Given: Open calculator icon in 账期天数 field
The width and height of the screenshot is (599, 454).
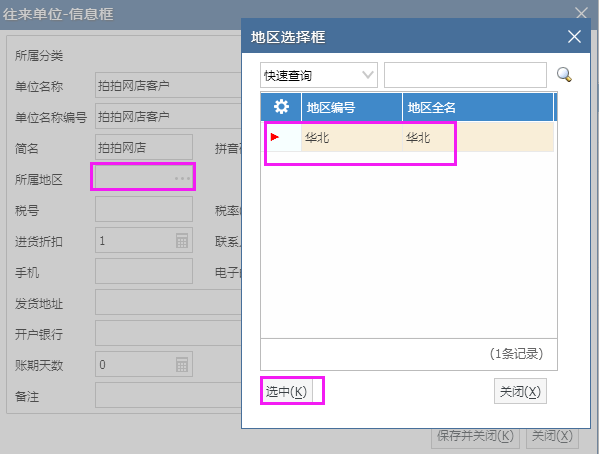Looking at the screenshot, I should pos(182,365).
